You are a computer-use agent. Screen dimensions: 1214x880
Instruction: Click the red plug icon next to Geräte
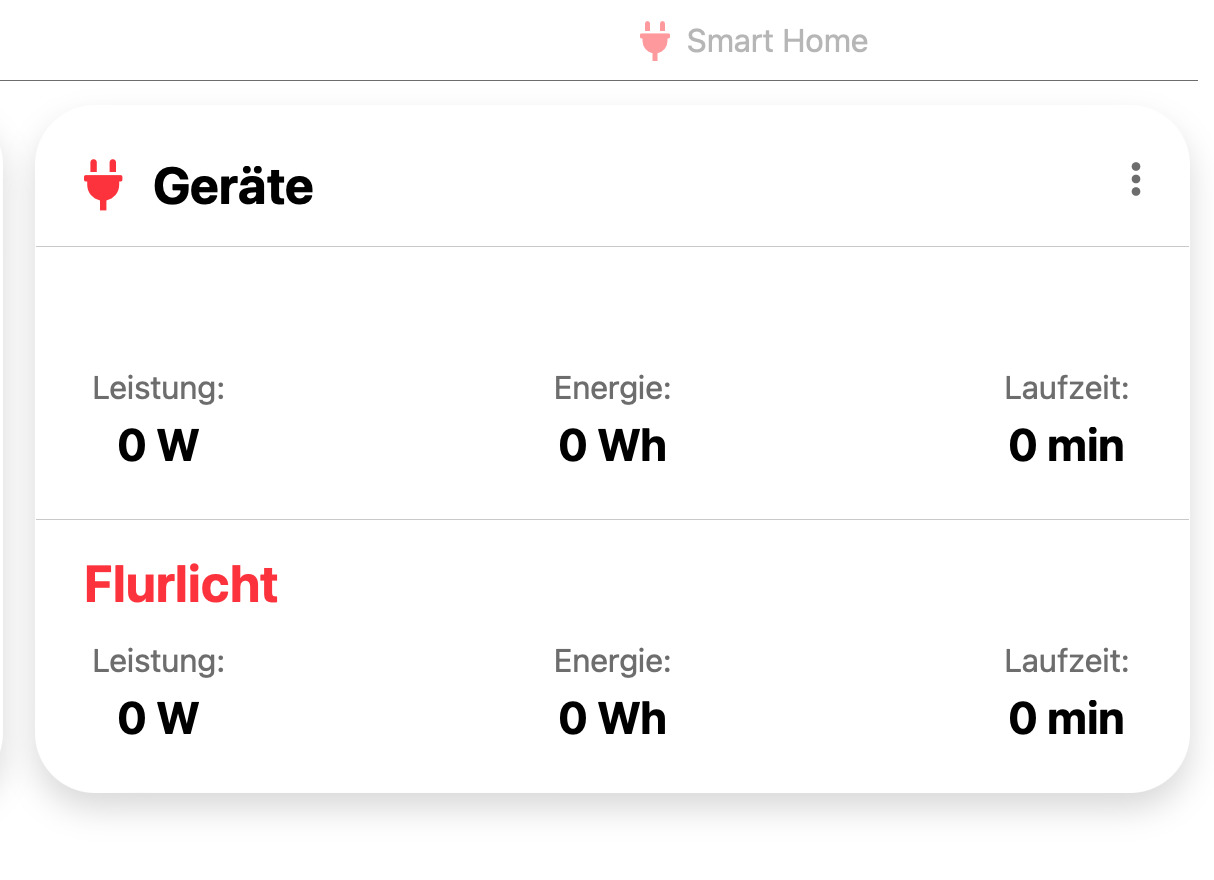click(103, 185)
